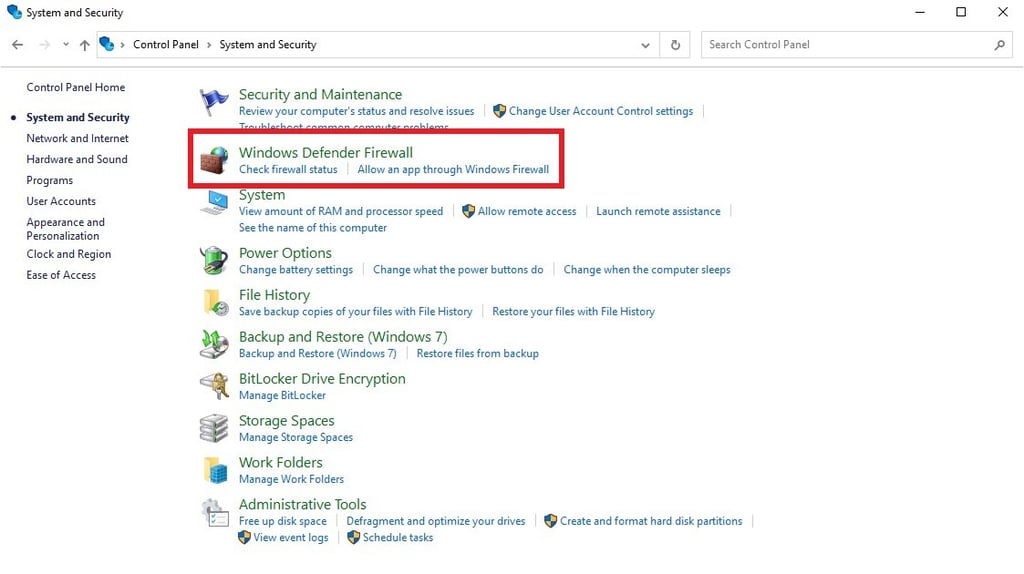Viewport: 1024px width, 574px height.
Task: Click Change what the power buttons do
Action: 458,270
